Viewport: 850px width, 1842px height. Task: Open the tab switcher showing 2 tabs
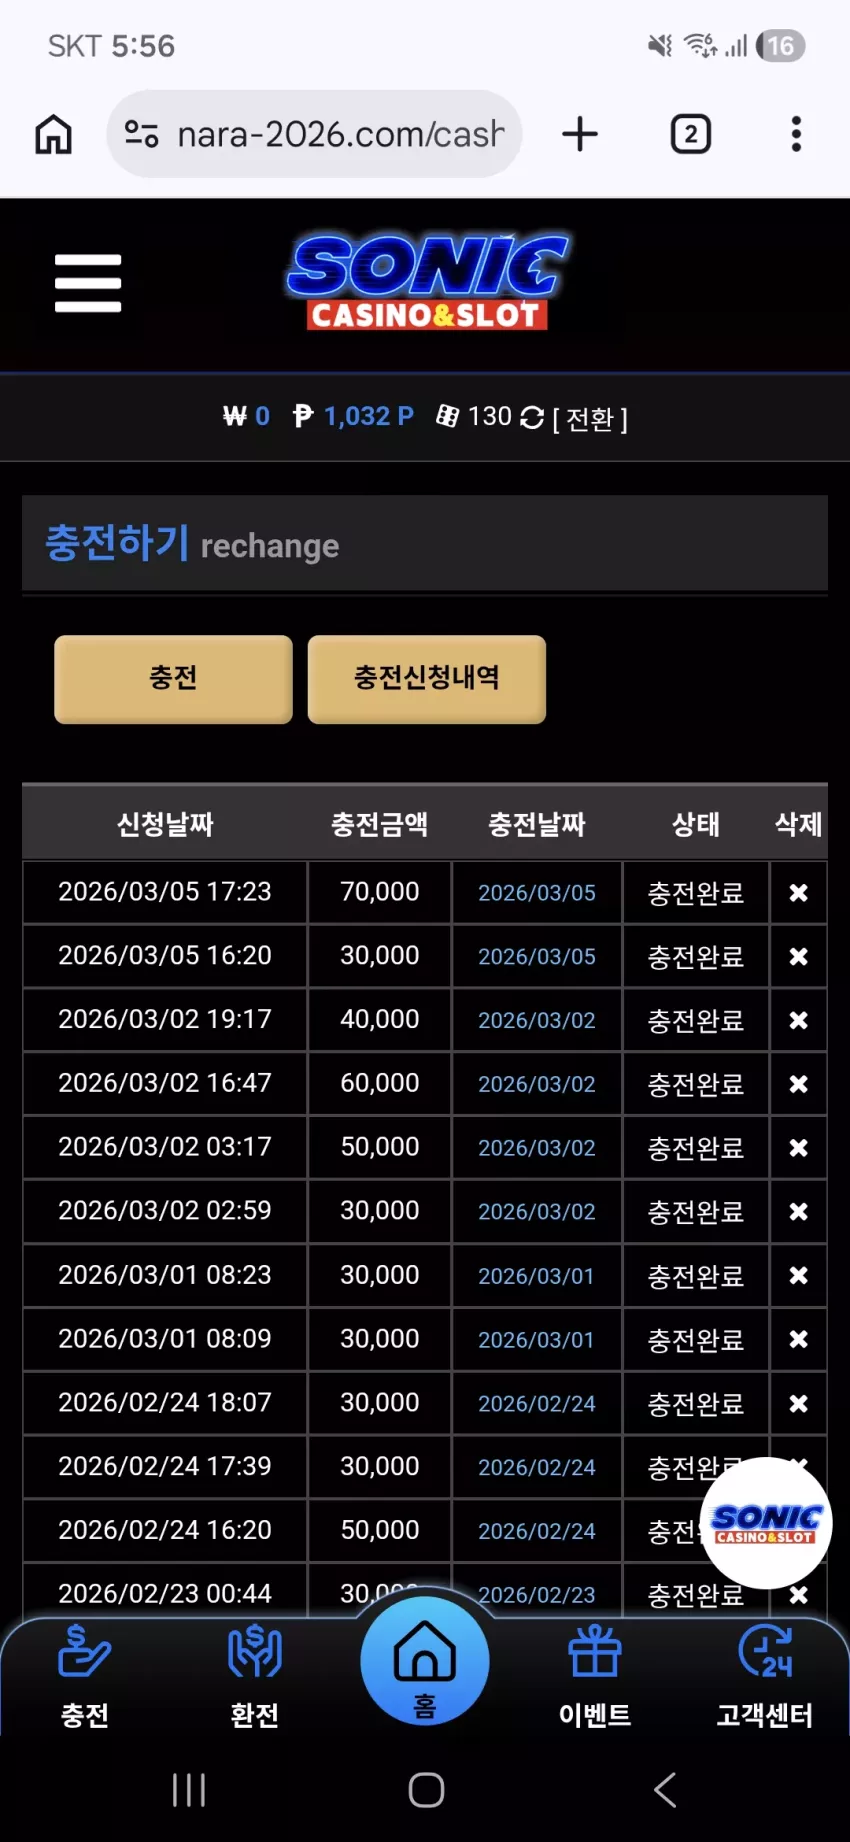(691, 134)
